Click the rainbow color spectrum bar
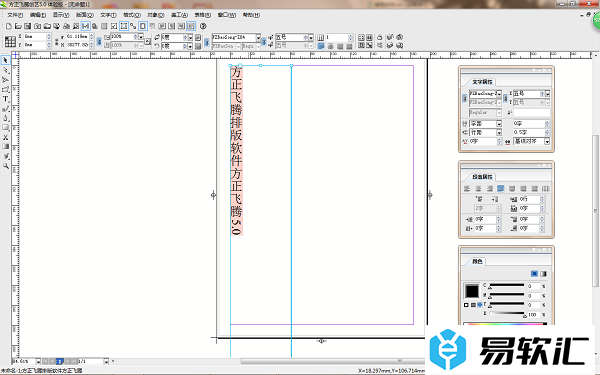Screen dimensions: 600x375 click(x=505, y=324)
